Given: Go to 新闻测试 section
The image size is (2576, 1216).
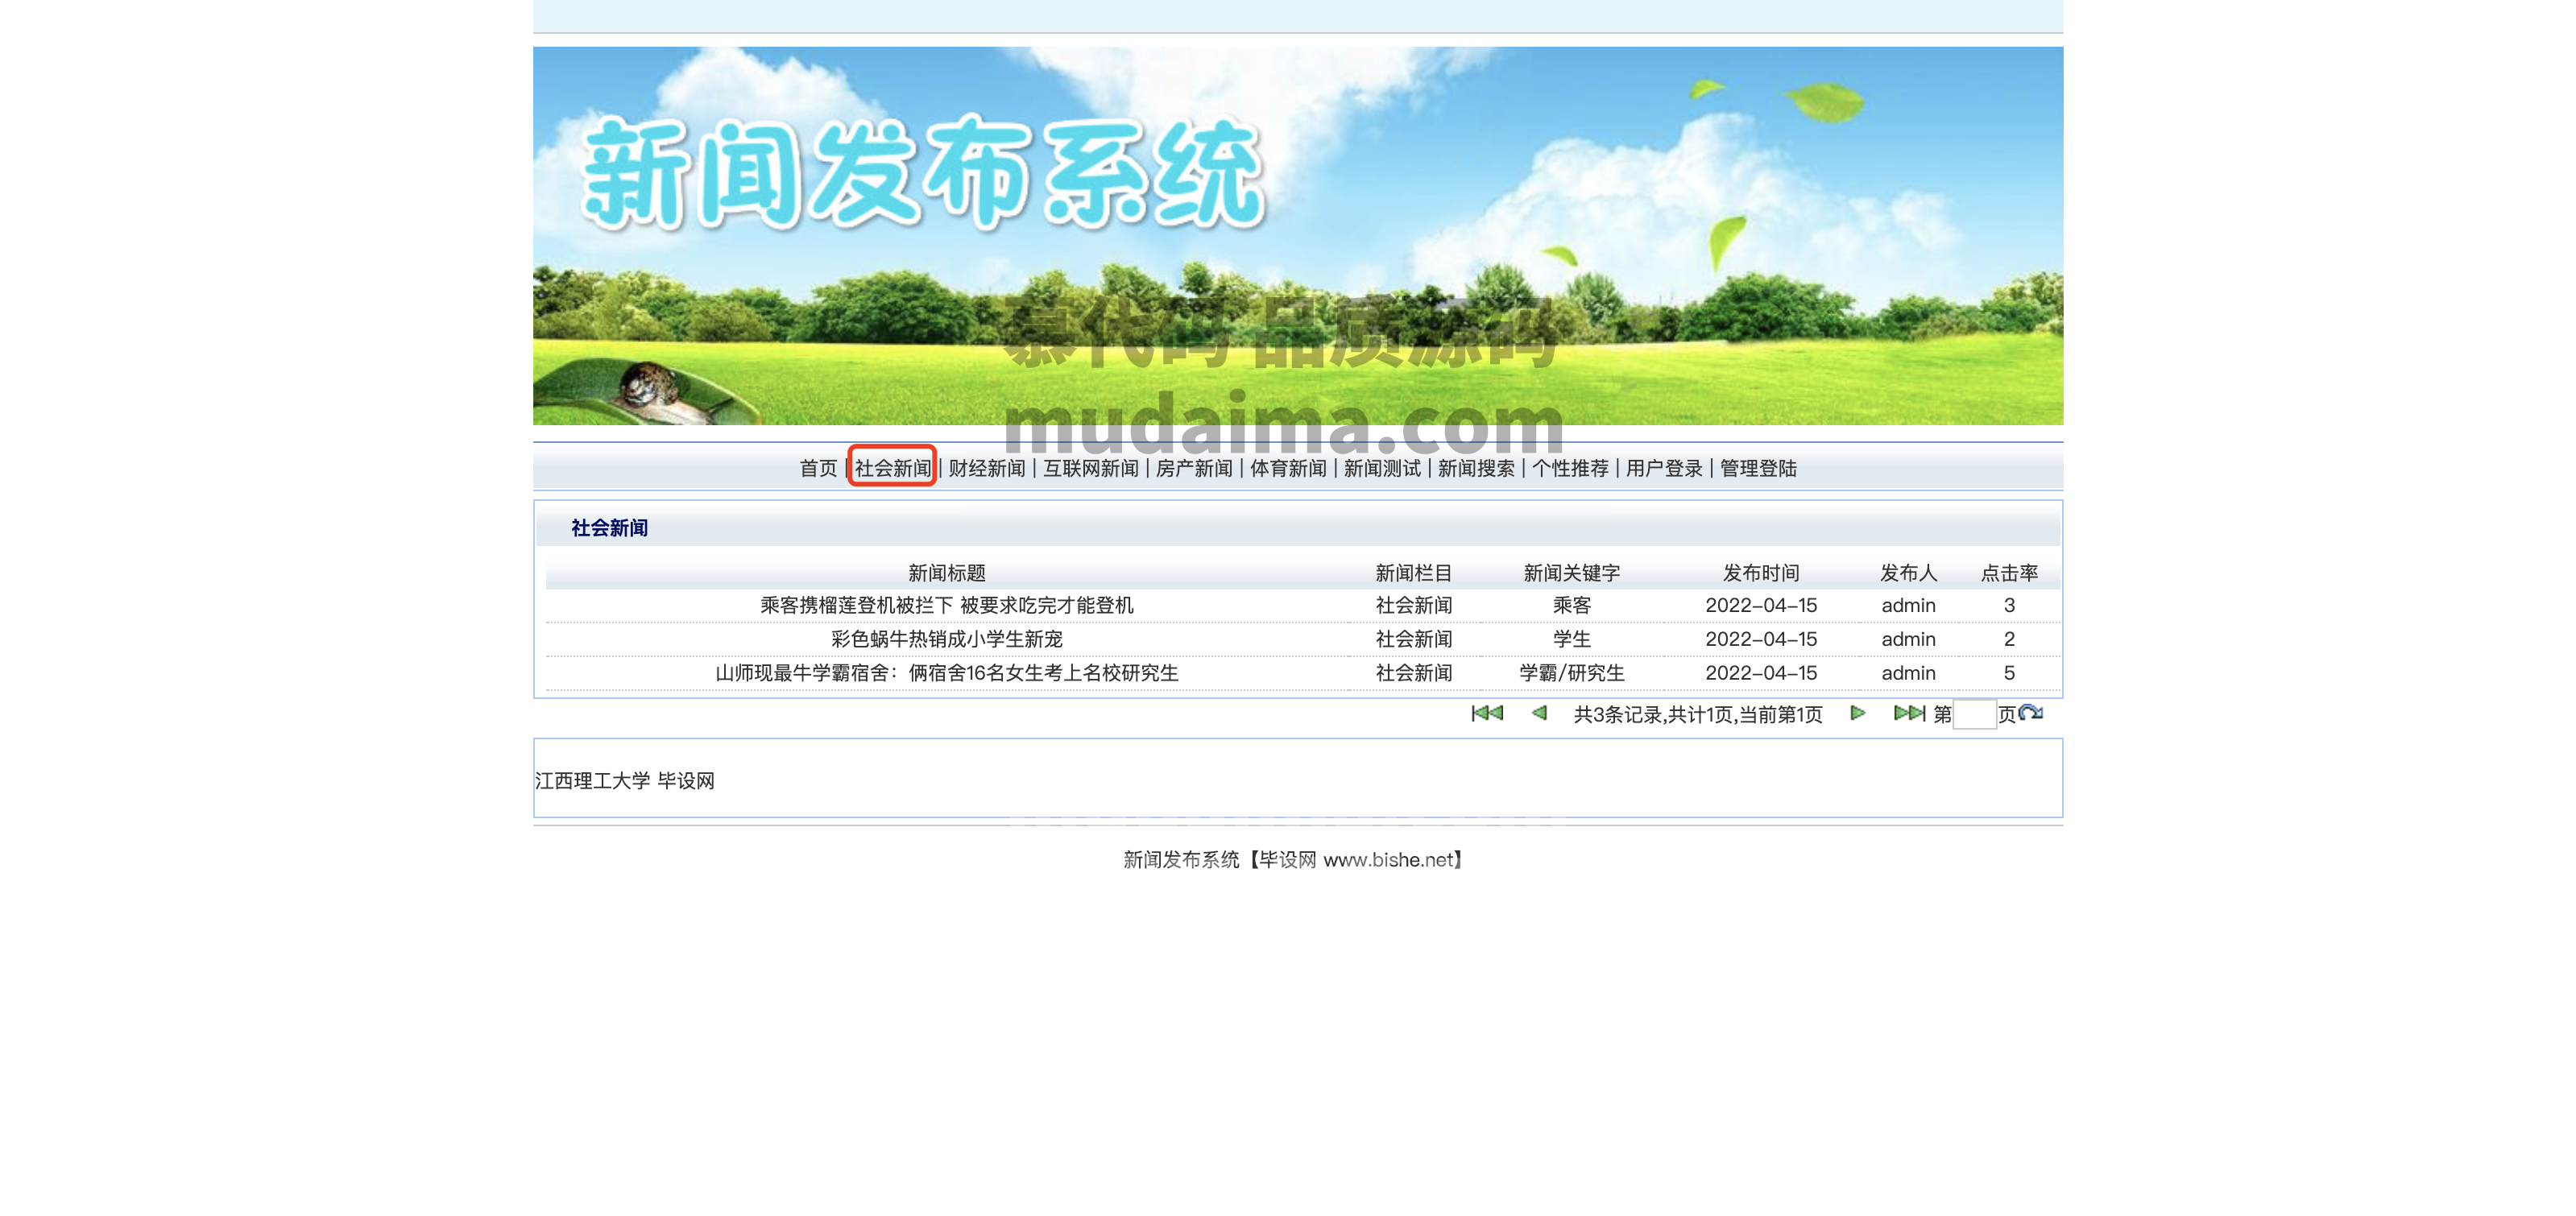Looking at the screenshot, I should (1382, 468).
